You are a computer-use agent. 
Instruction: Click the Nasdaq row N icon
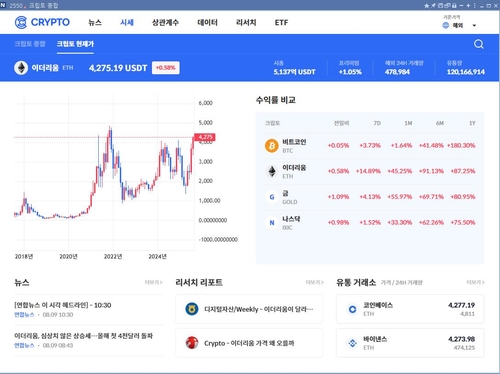(x=272, y=223)
